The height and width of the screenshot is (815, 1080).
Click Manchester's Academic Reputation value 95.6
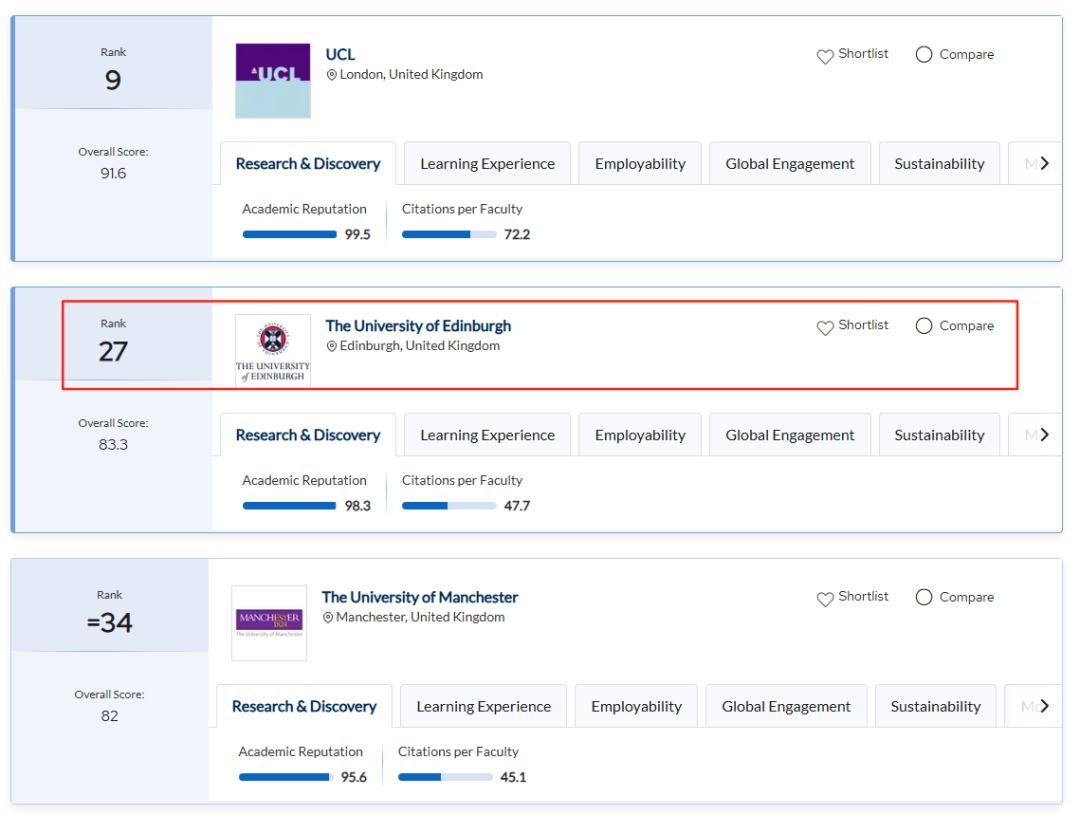[x=353, y=778]
